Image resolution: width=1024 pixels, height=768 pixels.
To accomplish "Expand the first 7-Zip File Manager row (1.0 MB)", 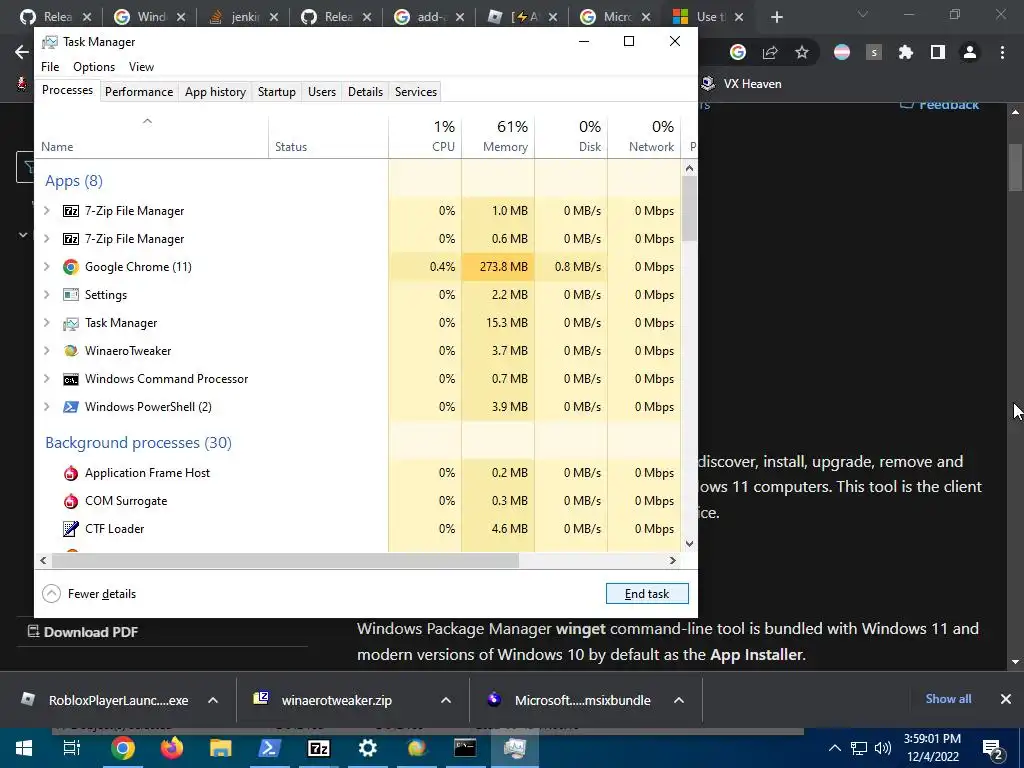I will point(46,211).
